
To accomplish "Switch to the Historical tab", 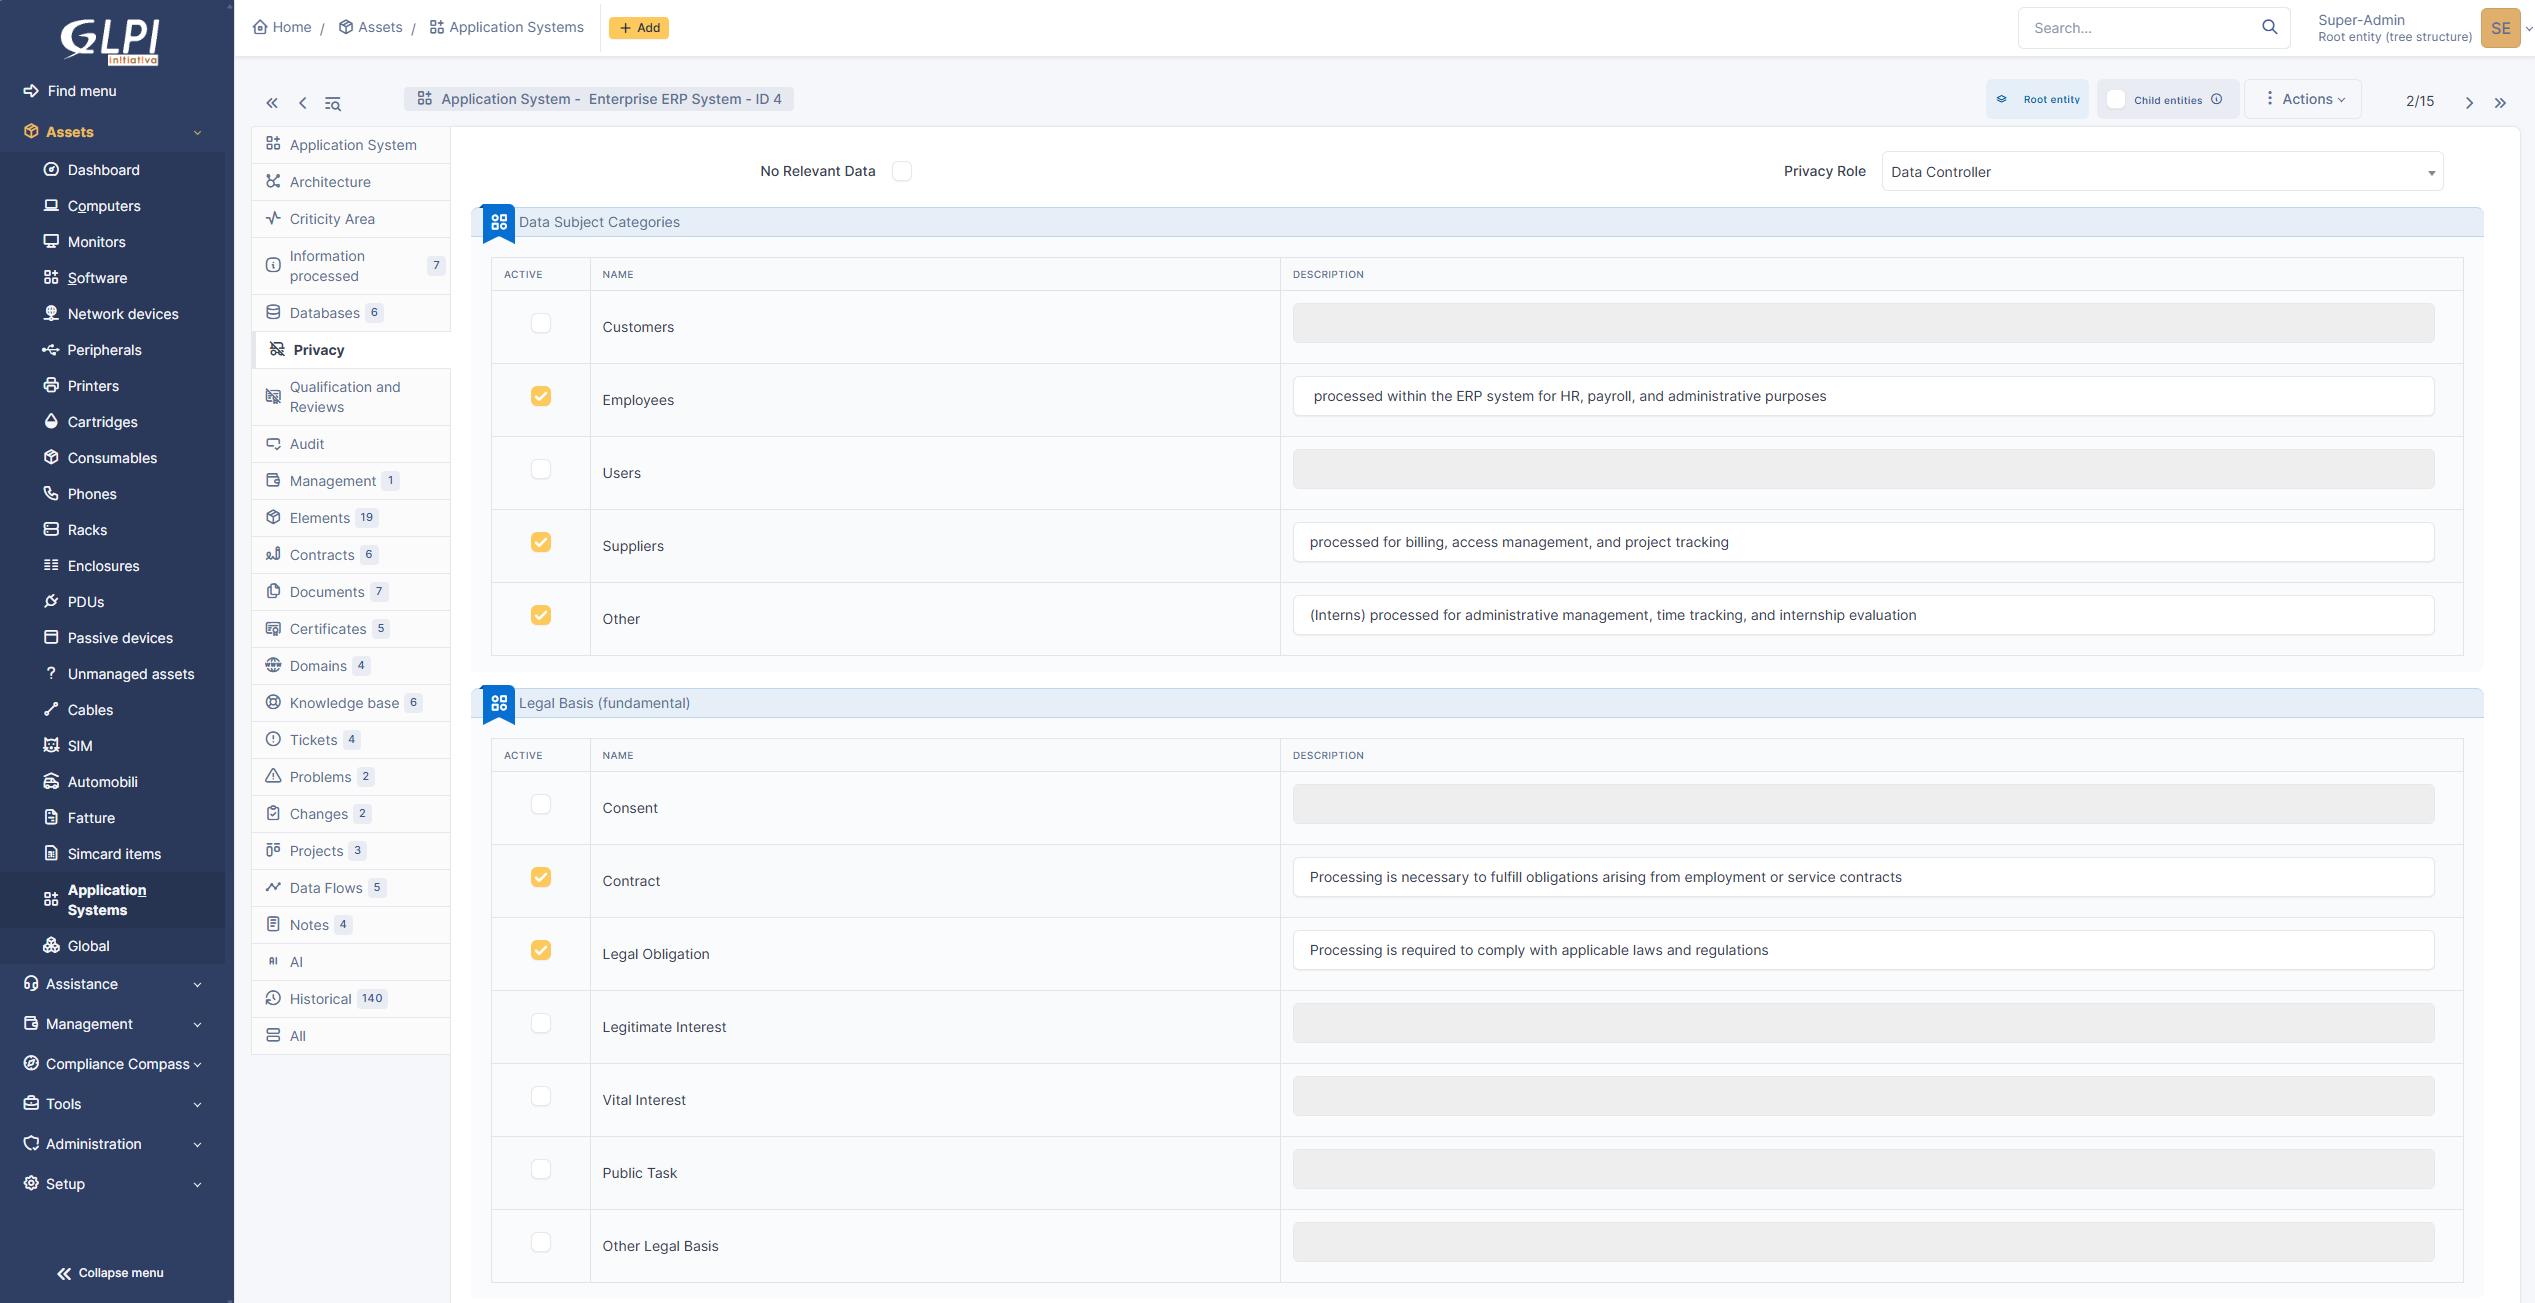I will pyautogui.click(x=351, y=999).
